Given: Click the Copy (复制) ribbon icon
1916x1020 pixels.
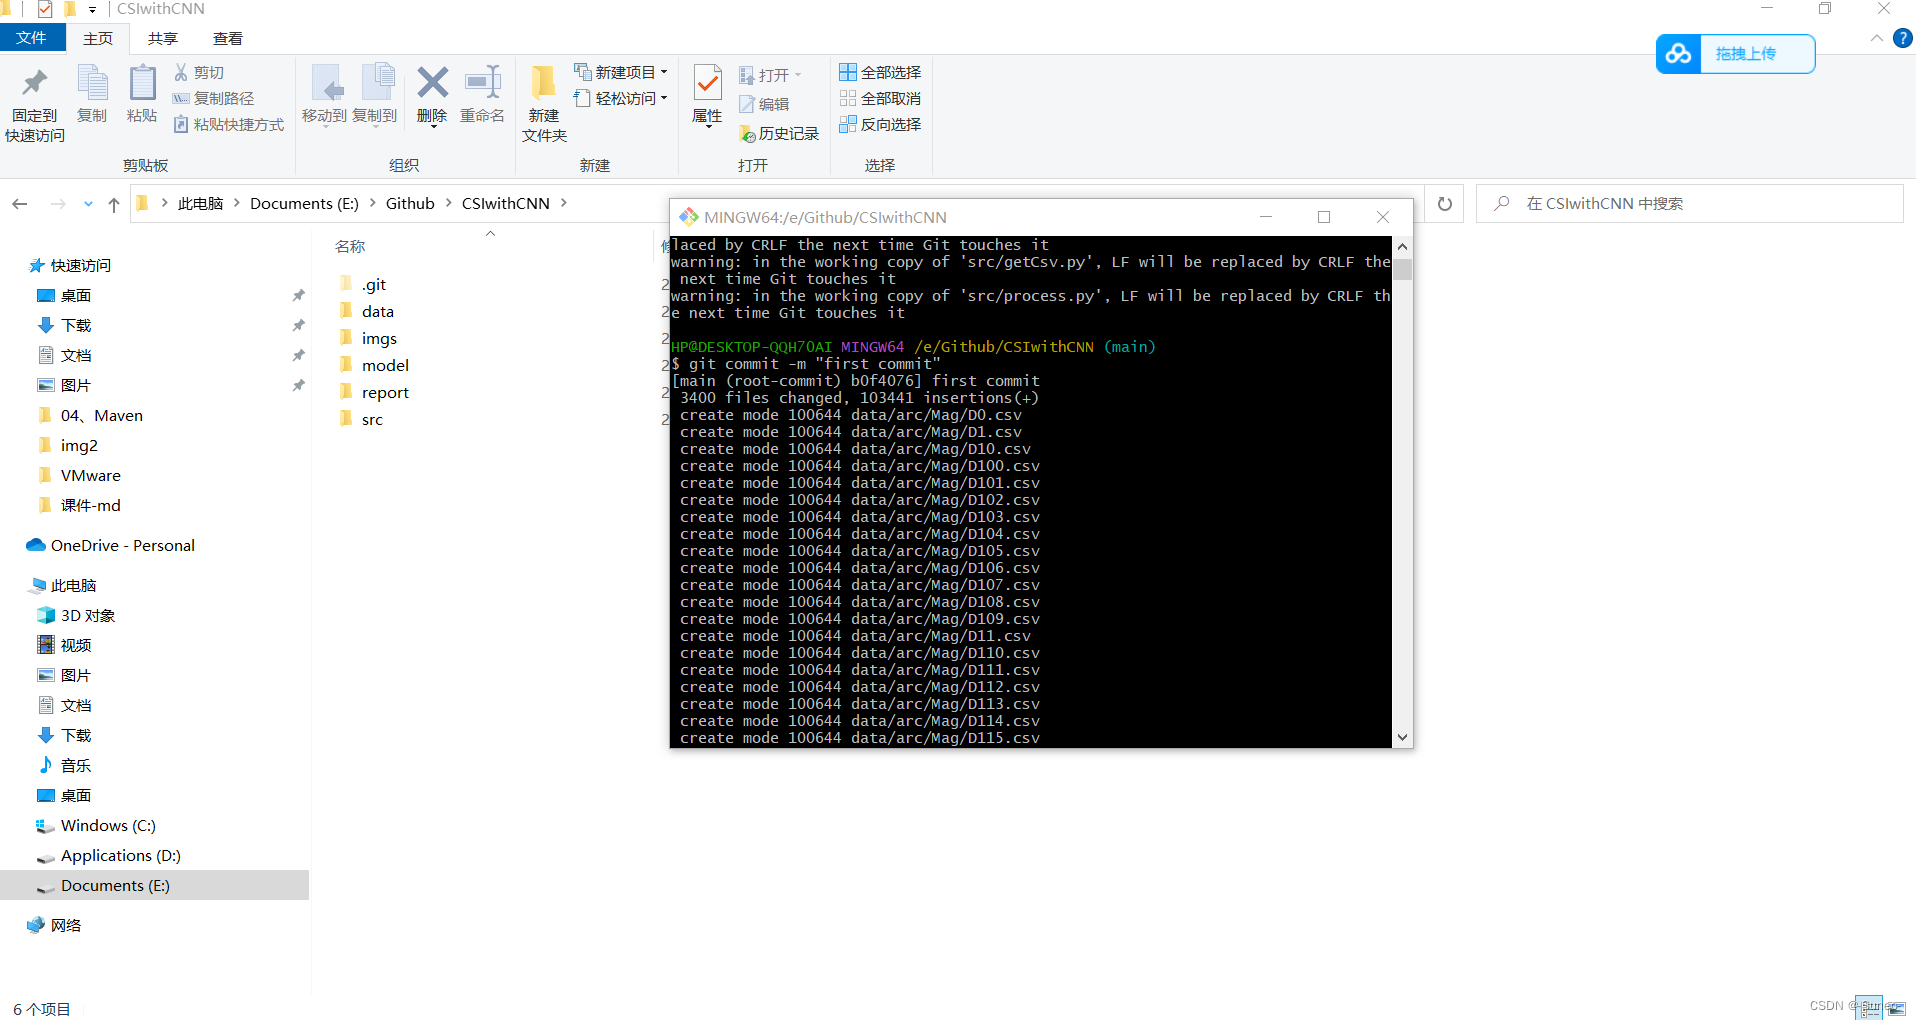Looking at the screenshot, I should coord(92,94).
